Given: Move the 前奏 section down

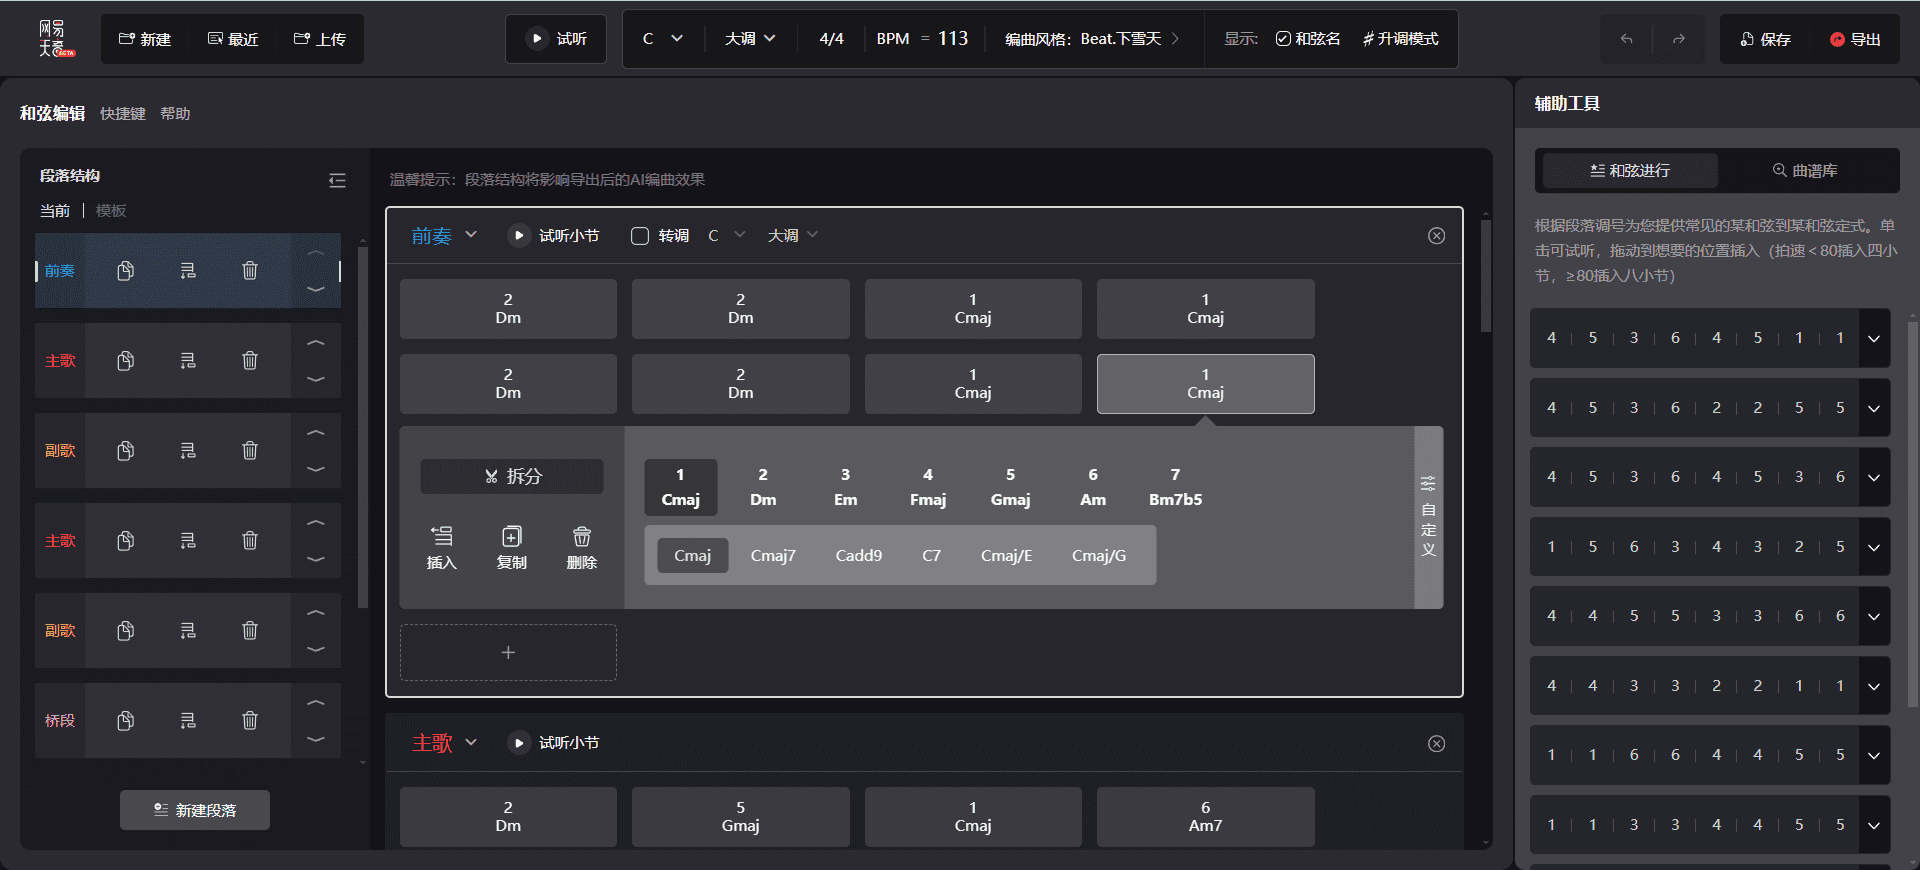Looking at the screenshot, I should [x=316, y=289].
